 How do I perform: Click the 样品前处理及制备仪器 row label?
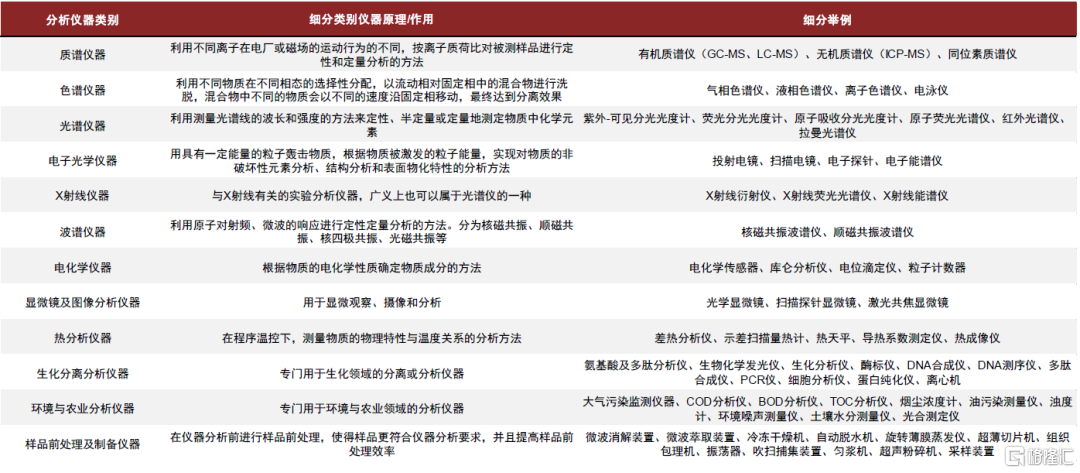[x=83, y=443]
